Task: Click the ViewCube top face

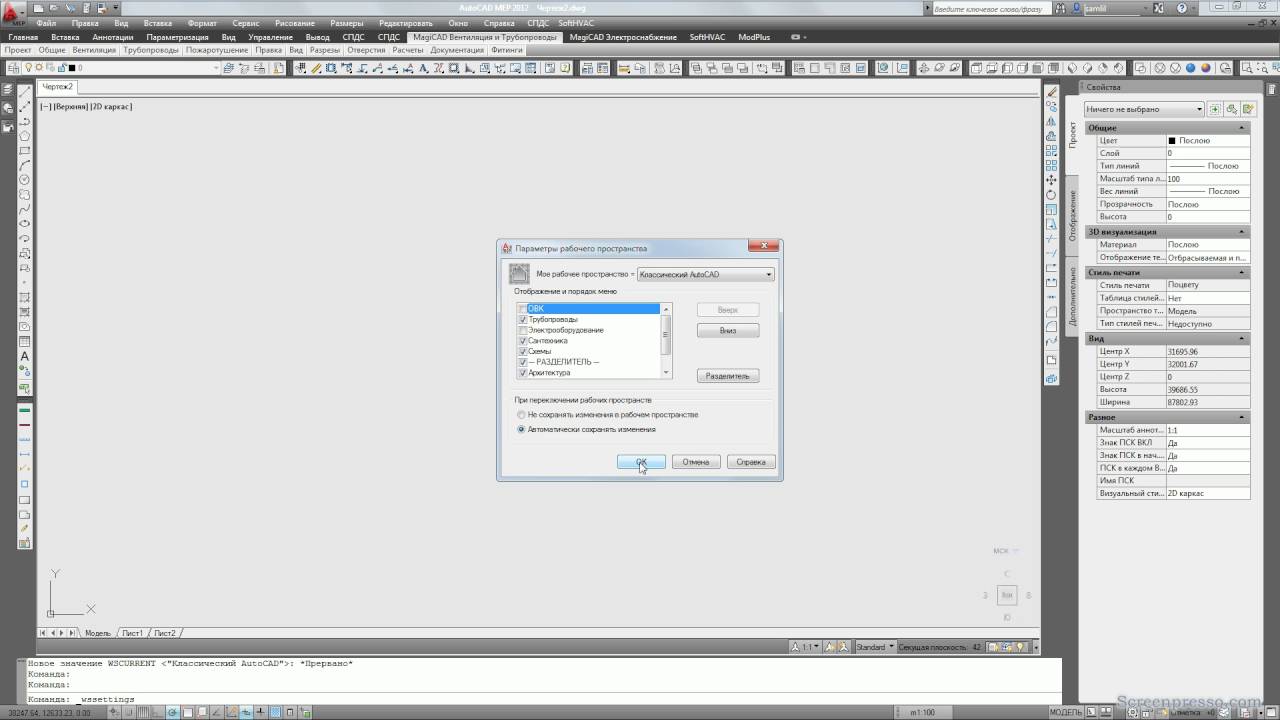Action: (x=1007, y=595)
